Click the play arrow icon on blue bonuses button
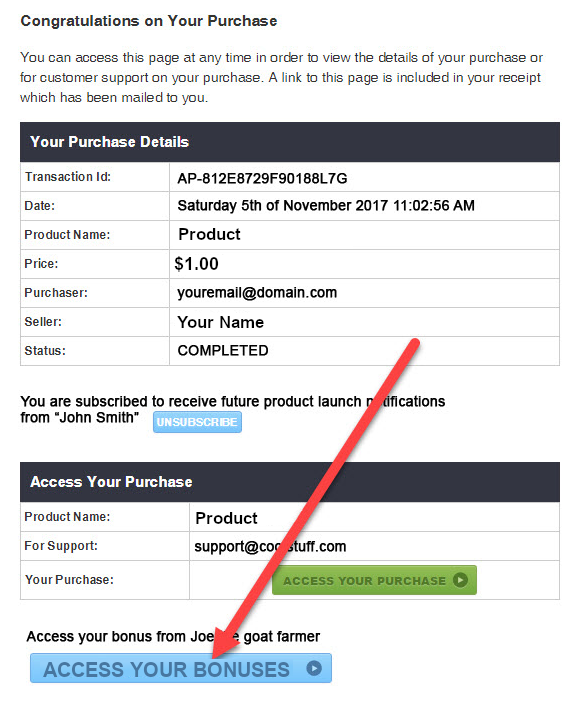Image resolution: width=588 pixels, height=706 pixels. (x=314, y=668)
